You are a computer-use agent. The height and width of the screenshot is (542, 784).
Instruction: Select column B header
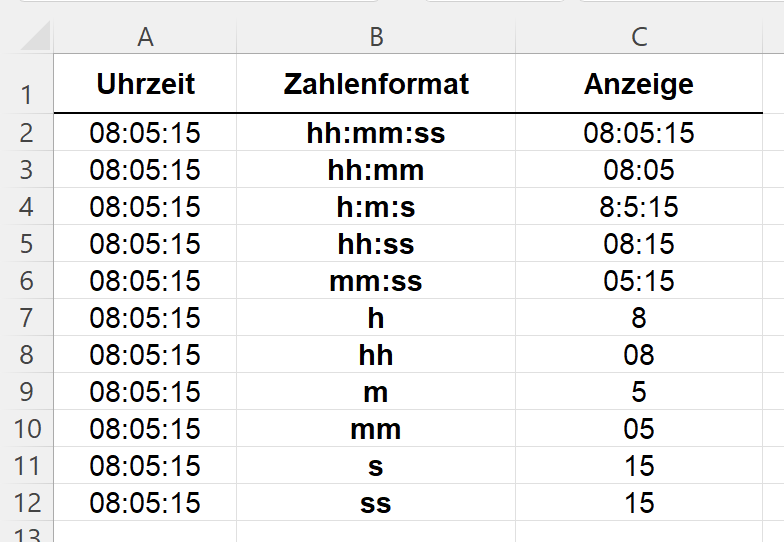point(376,37)
